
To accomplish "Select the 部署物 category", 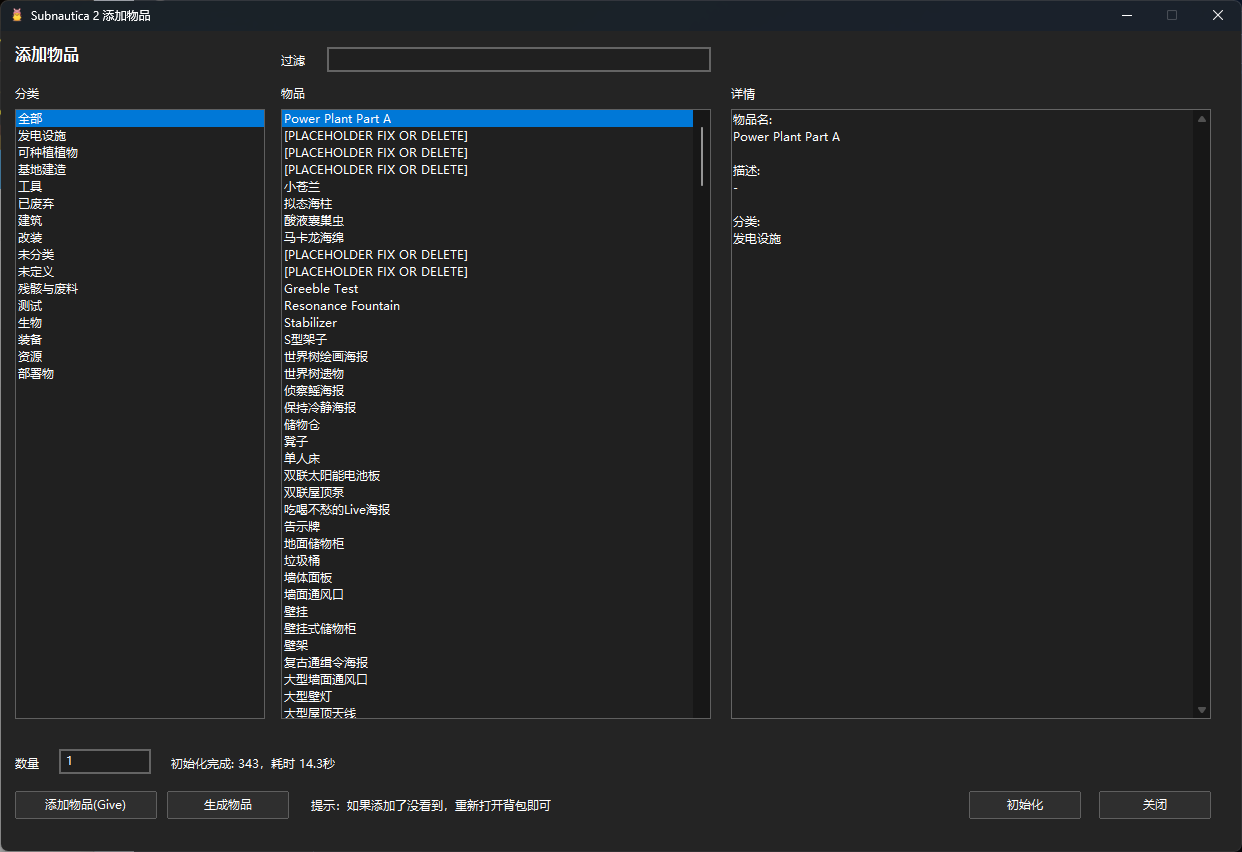I will pos(140,373).
